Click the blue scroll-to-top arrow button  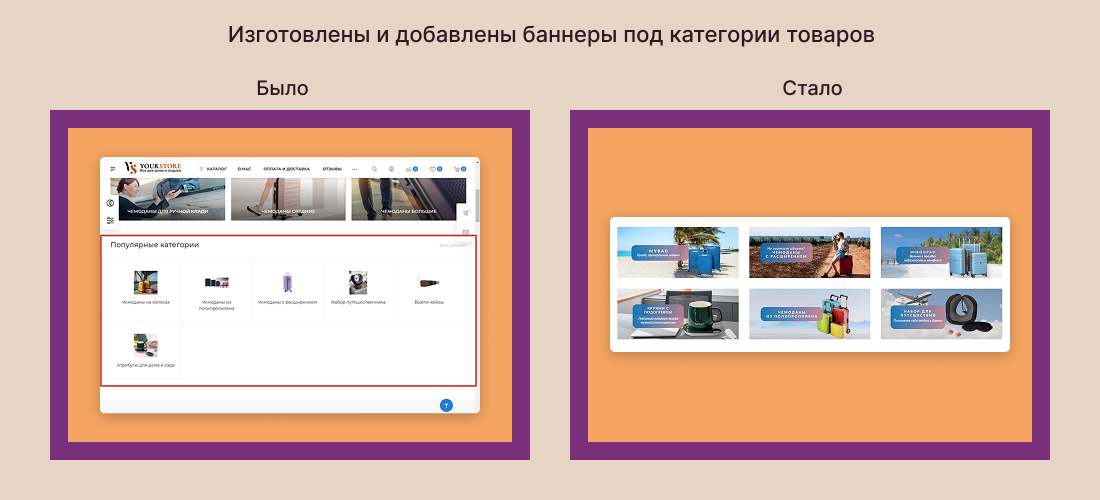point(446,405)
